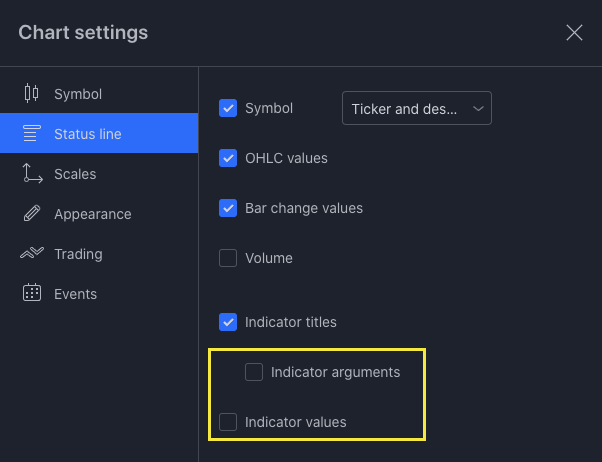602x462 pixels.
Task: Click the dropdown chevron arrow beside Symbol
Action: 478,108
